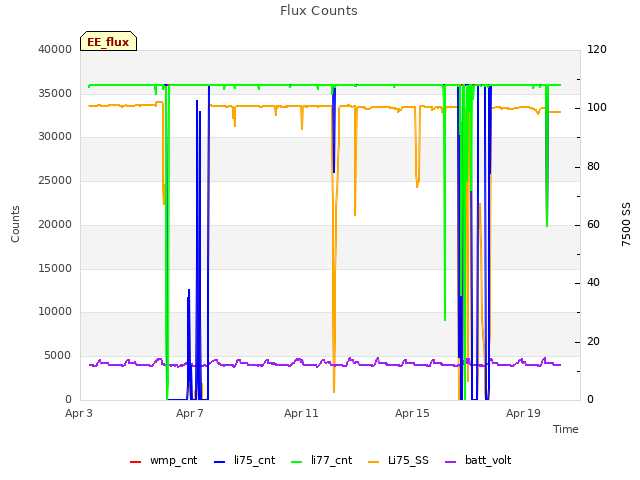
Task: Click the 80 right axis value
Action: (x=593, y=167)
